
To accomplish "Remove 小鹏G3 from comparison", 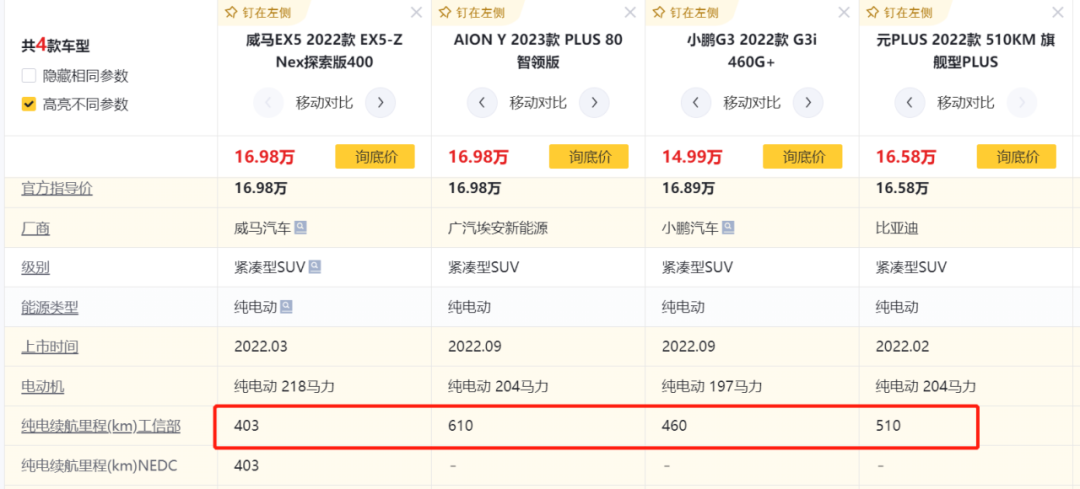I will click(844, 12).
